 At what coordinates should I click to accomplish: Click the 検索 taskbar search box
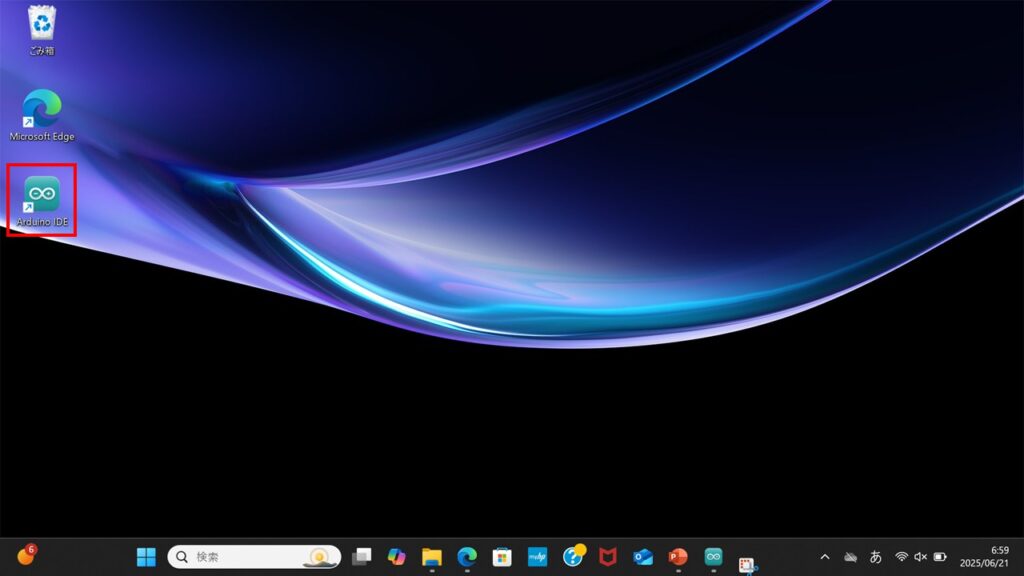click(x=254, y=556)
